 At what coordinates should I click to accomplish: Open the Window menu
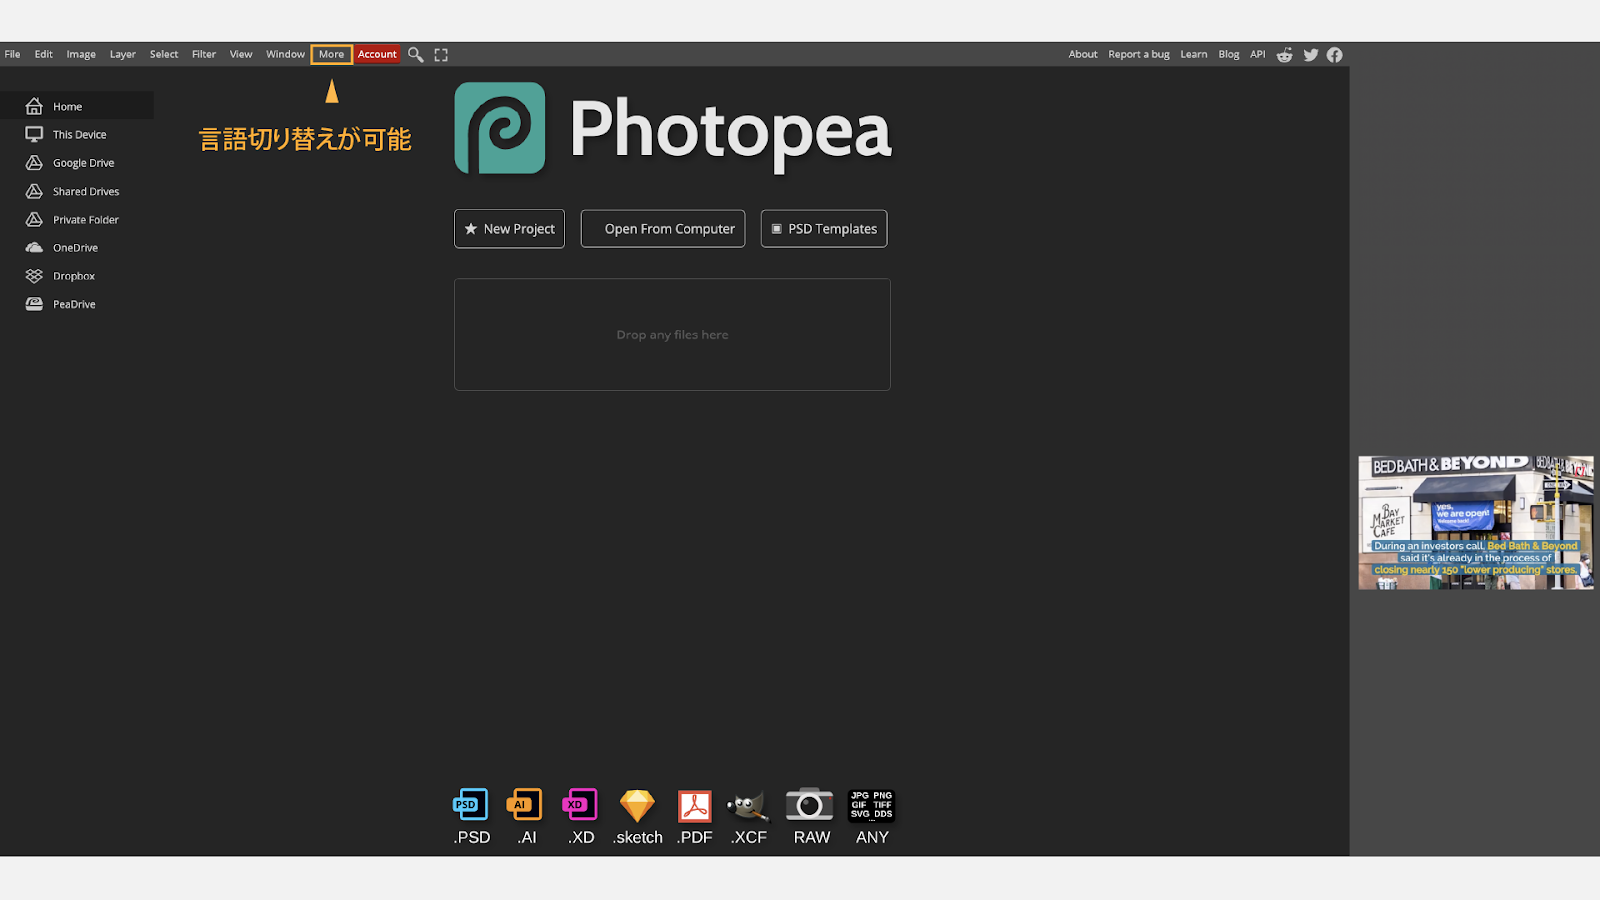[x=285, y=55]
